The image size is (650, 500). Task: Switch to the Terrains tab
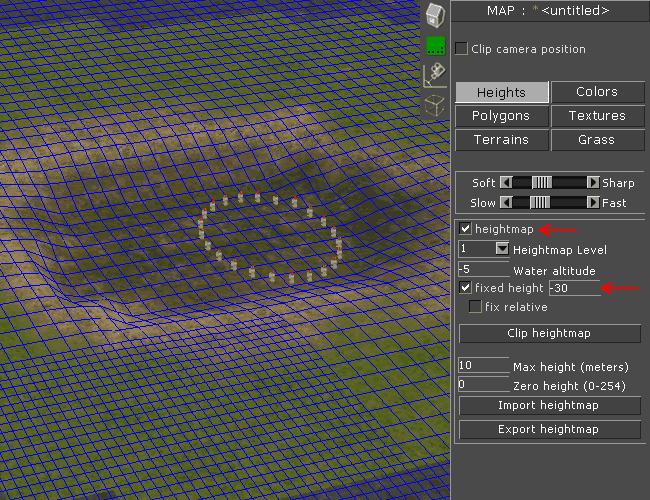click(502, 140)
